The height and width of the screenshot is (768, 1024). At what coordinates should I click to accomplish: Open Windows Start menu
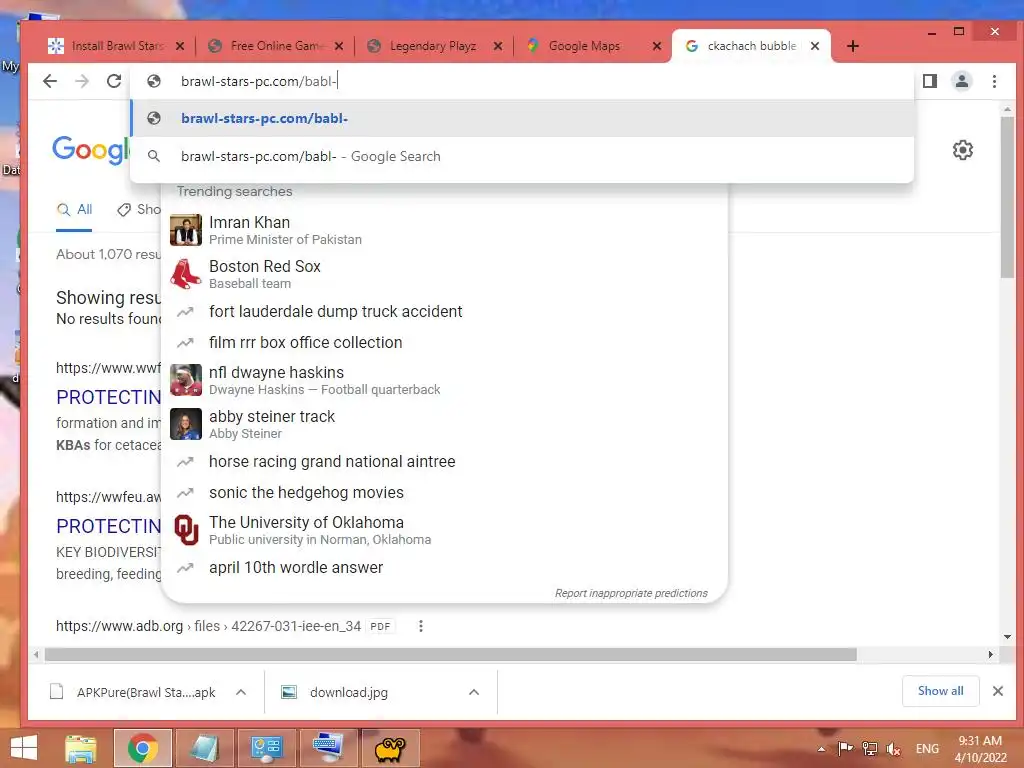(24, 748)
